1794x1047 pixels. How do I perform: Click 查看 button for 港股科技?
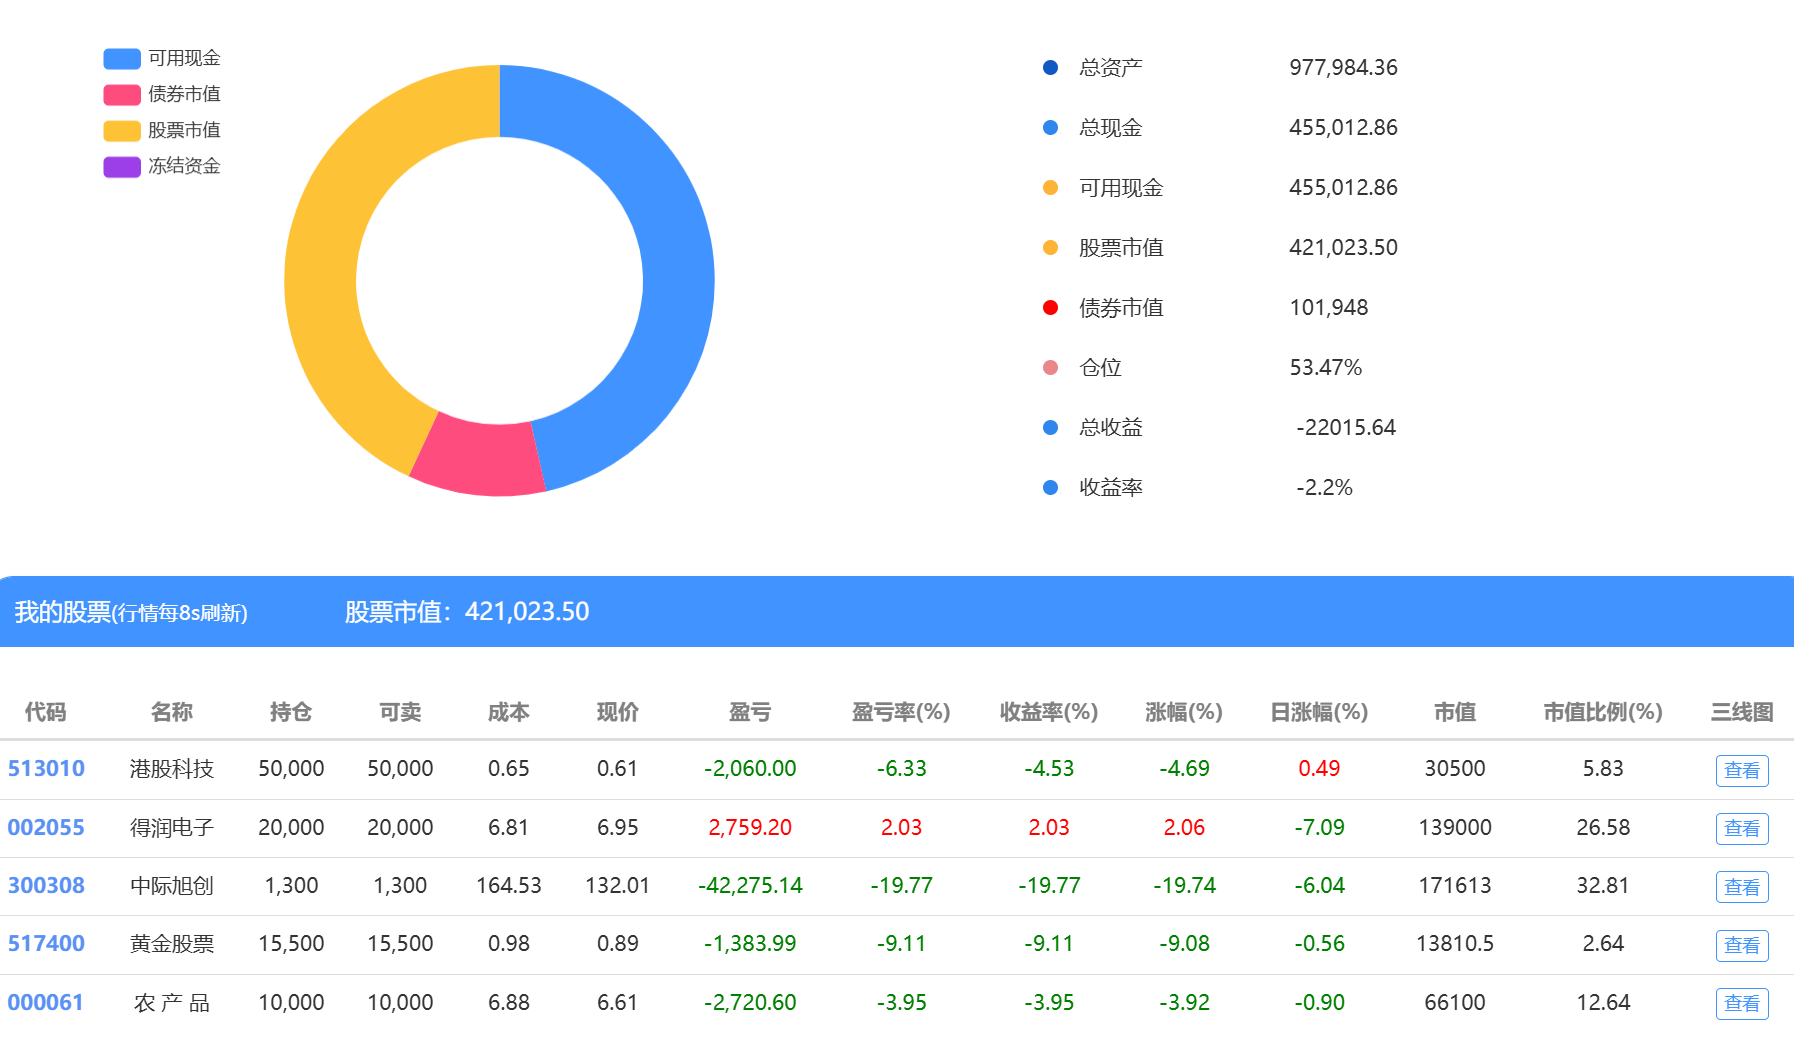coord(1741,770)
